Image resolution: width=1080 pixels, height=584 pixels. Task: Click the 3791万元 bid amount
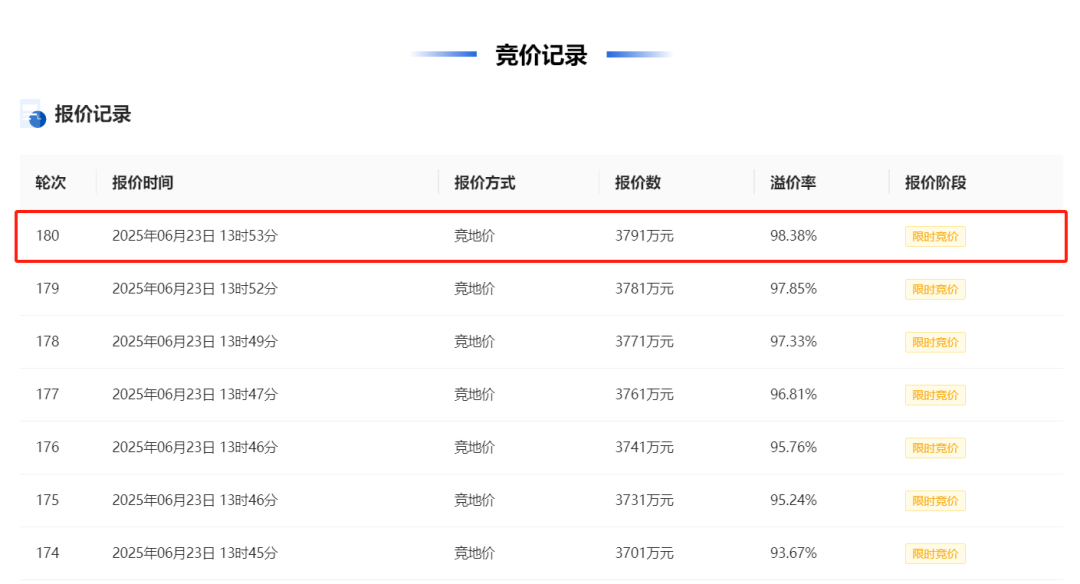644,236
